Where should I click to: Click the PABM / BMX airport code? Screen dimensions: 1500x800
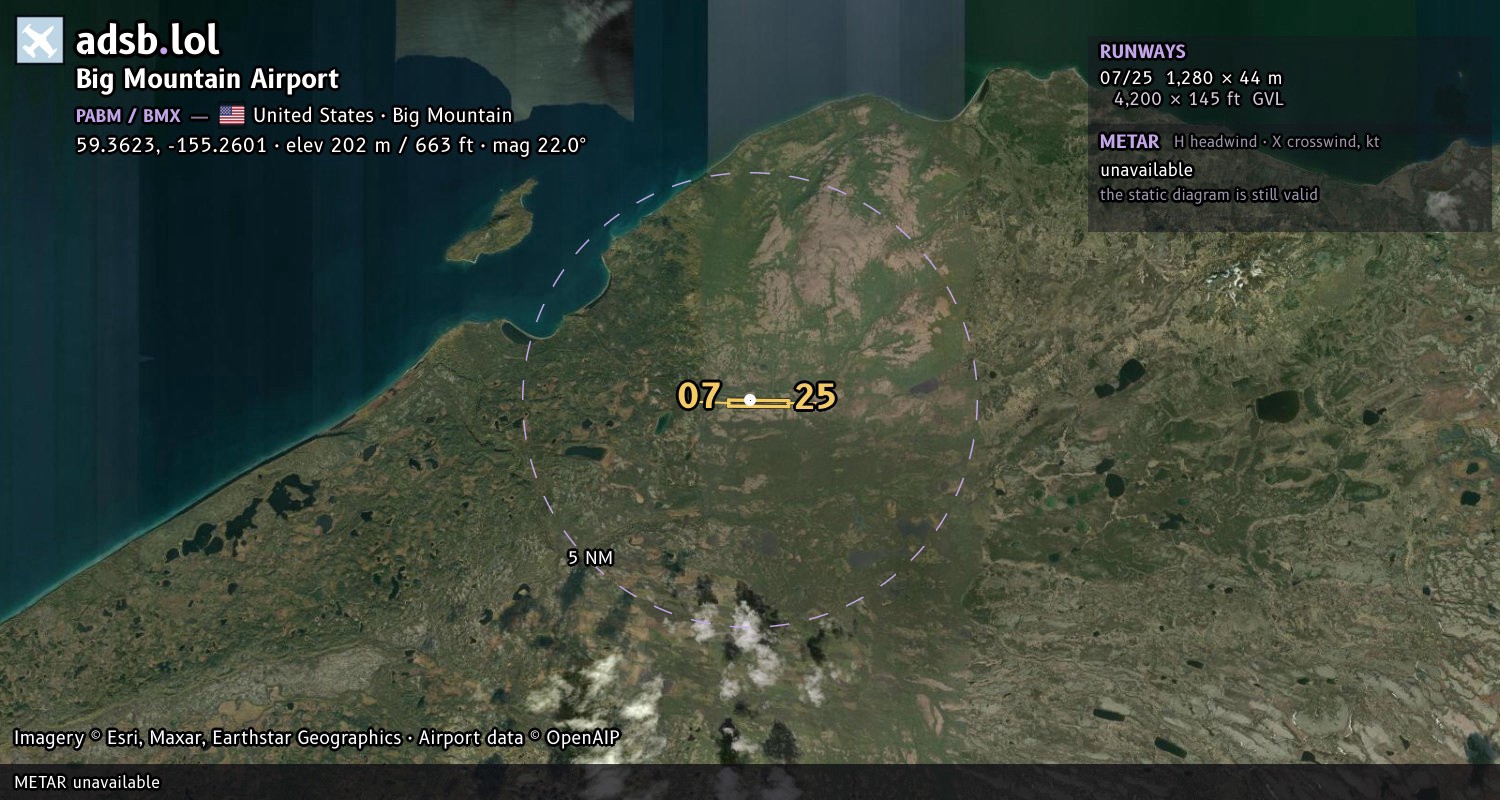(x=128, y=116)
